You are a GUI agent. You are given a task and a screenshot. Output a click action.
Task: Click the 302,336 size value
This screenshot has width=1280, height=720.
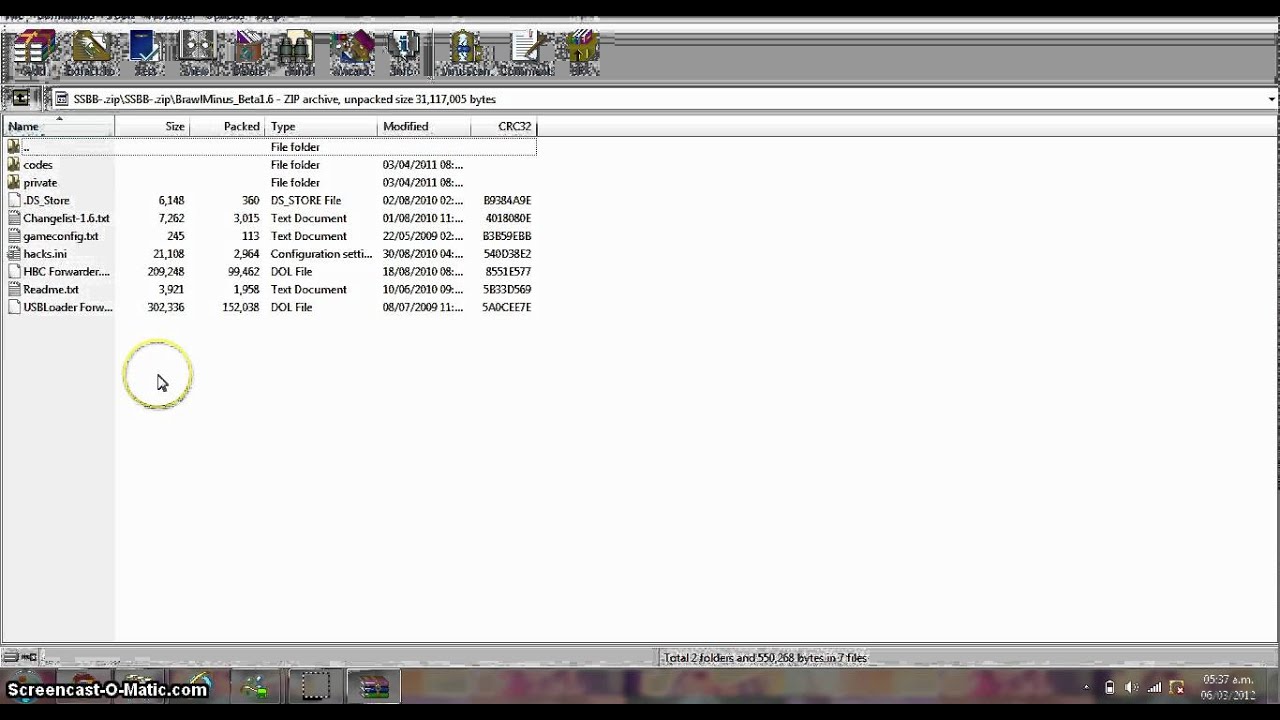tap(165, 308)
